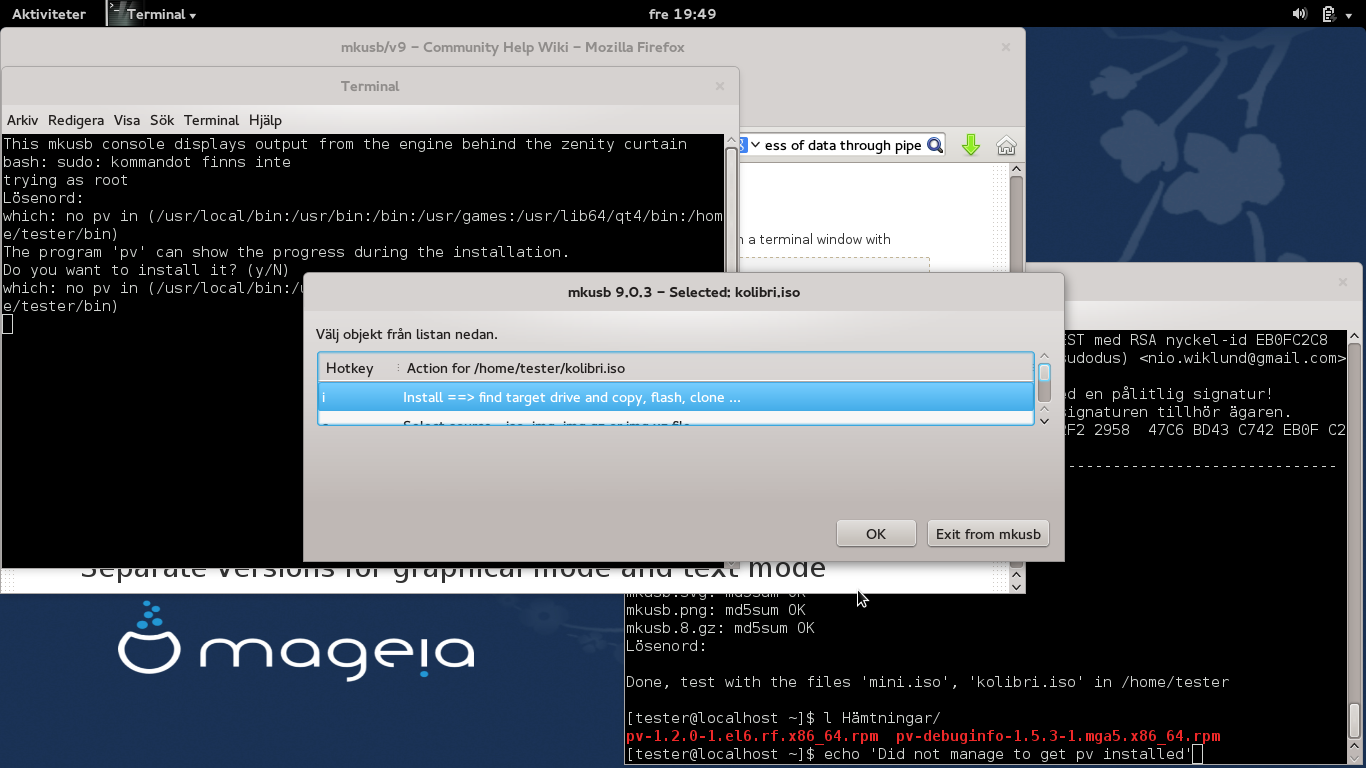The height and width of the screenshot is (768, 1366).
Task: Click Firefox page scroll-down arrow at bottom
Action: coord(1017,587)
